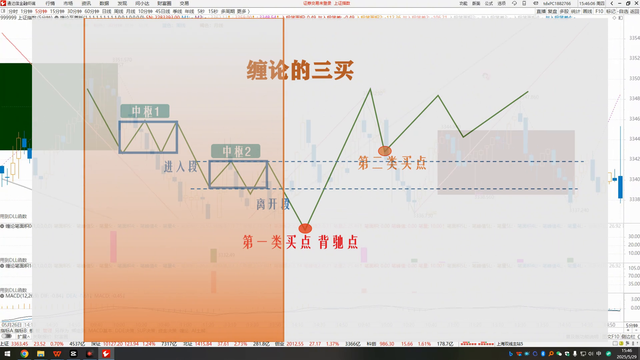Screen dimensions: 640x360
Task: Click the F10 button
Action: (599, 11)
